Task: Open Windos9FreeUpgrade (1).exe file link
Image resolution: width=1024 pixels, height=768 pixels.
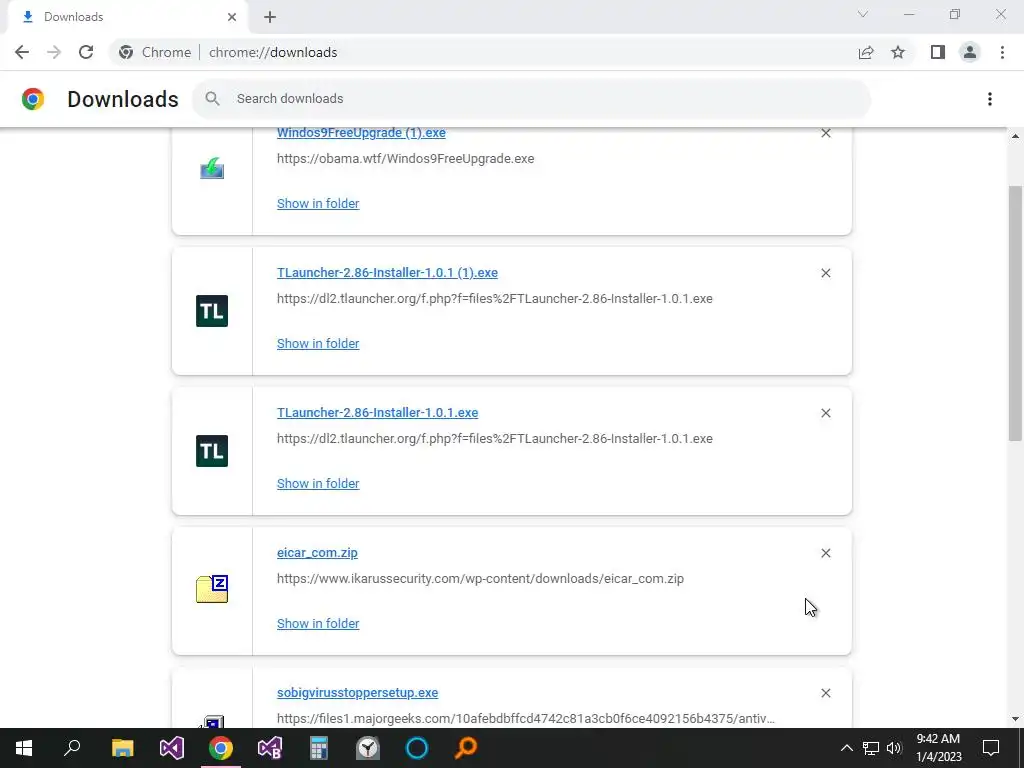Action: click(361, 133)
